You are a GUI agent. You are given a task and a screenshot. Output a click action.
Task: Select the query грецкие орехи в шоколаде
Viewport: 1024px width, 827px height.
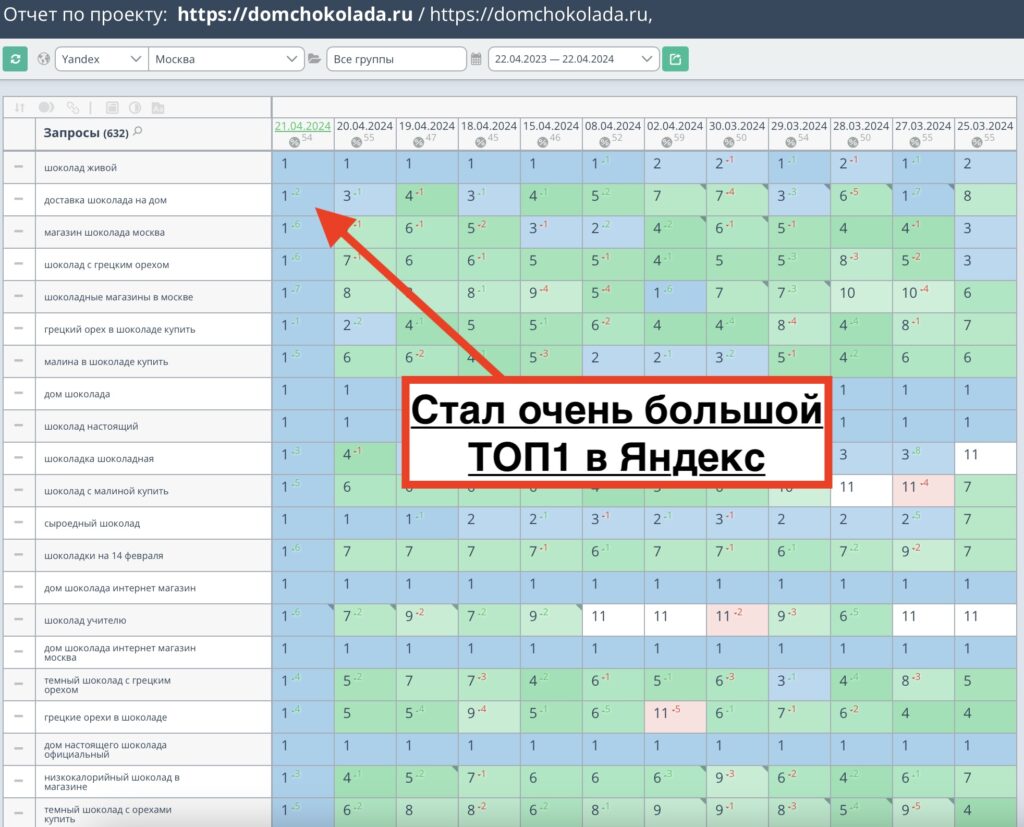105,717
